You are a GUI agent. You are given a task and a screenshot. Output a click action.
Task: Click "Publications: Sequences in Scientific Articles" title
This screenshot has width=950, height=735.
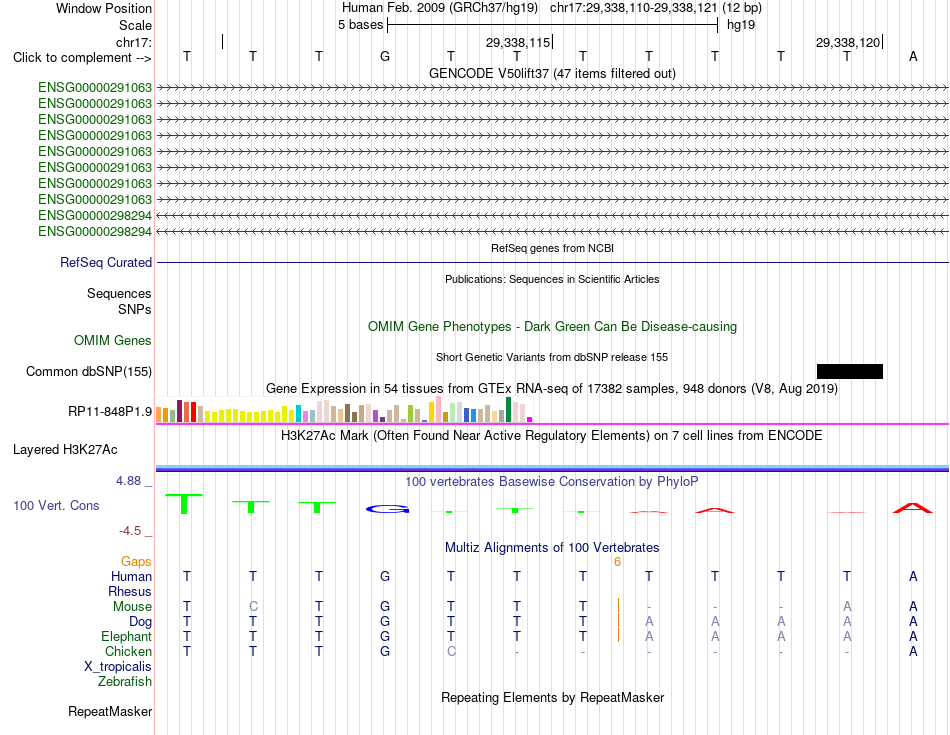point(552,279)
